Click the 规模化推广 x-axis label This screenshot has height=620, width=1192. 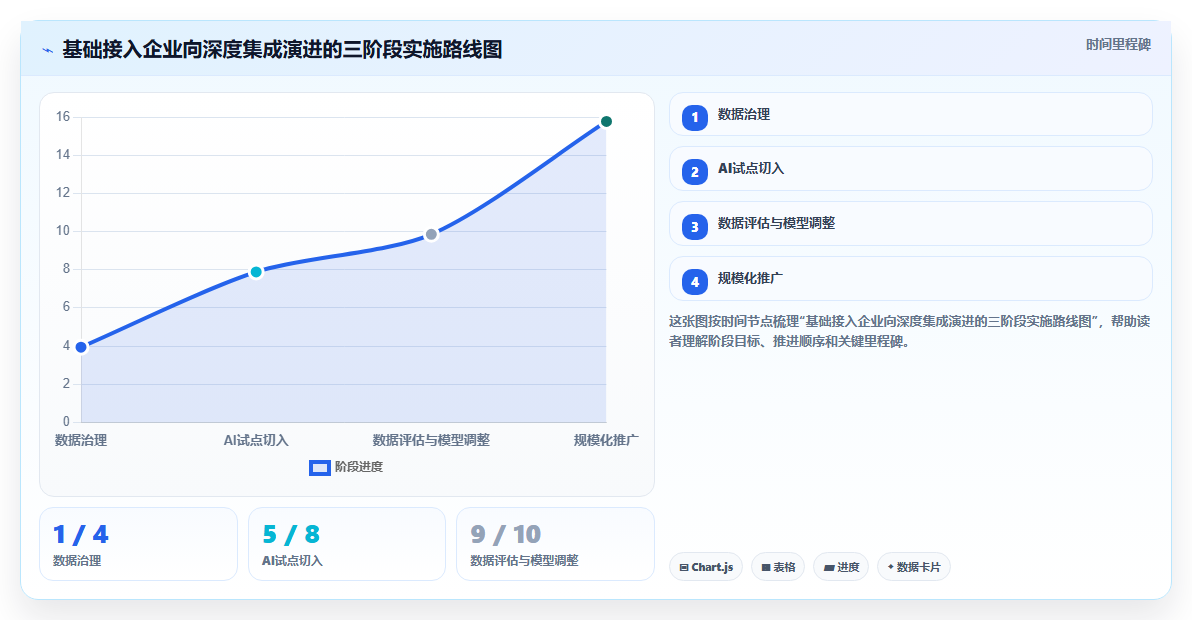[606, 441]
